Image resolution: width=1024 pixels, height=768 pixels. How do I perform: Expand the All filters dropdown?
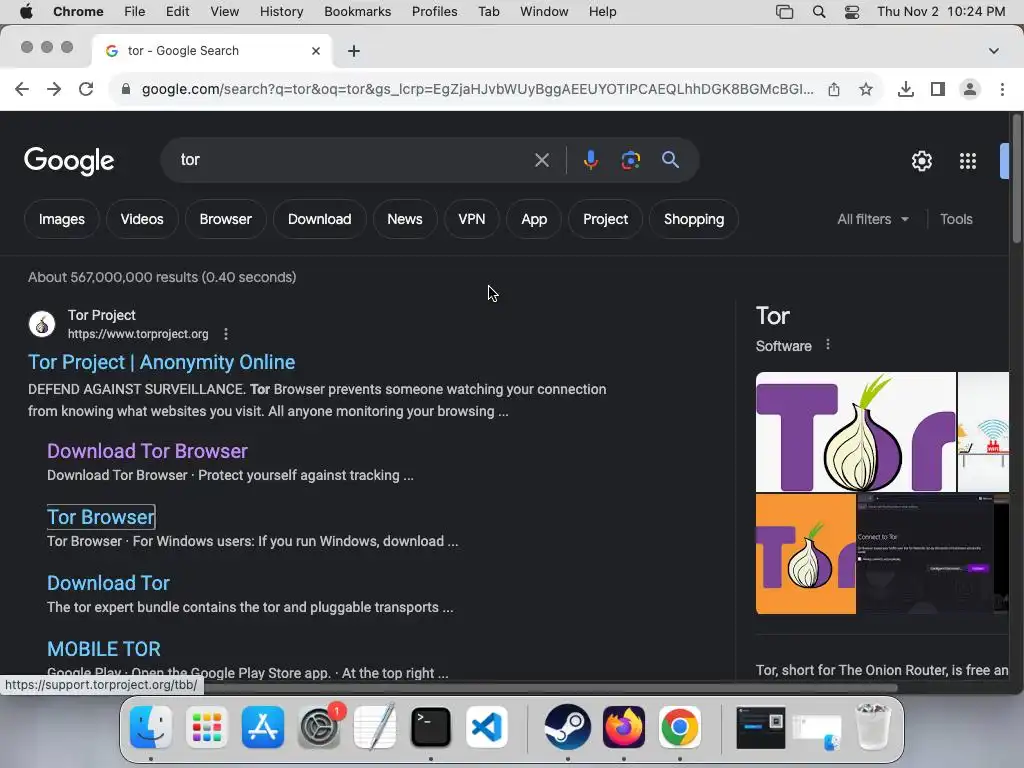873,219
